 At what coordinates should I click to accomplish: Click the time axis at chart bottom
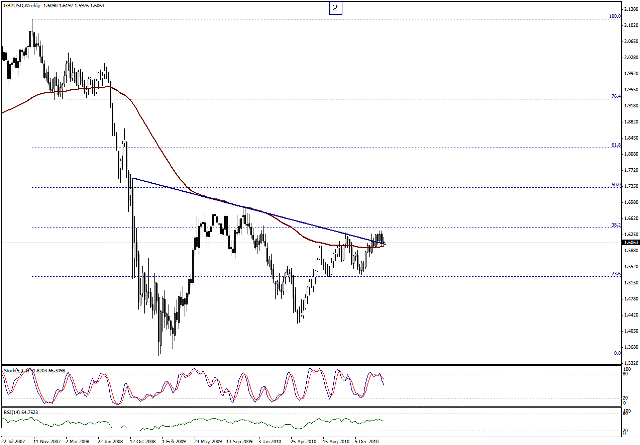tap(300, 439)
